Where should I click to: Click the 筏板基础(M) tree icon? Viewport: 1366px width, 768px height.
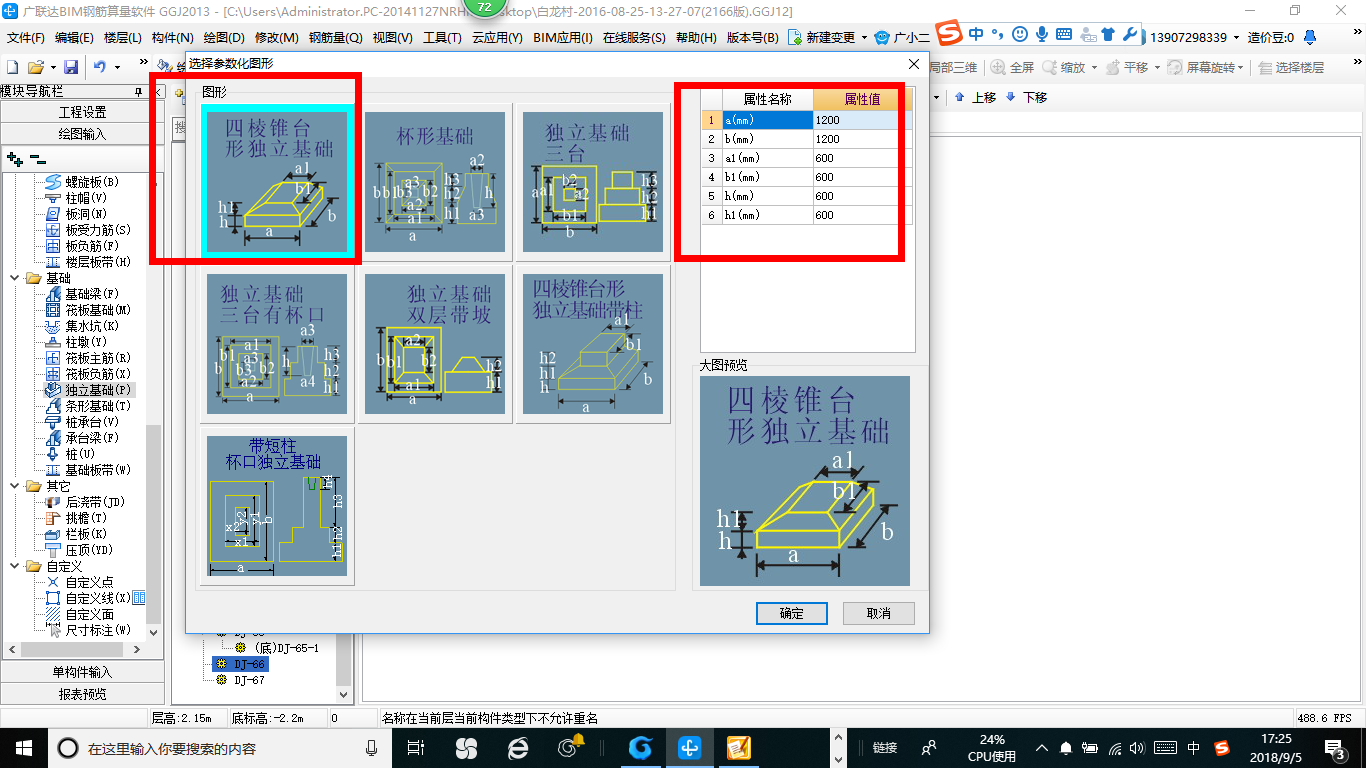tap(54, 310)
